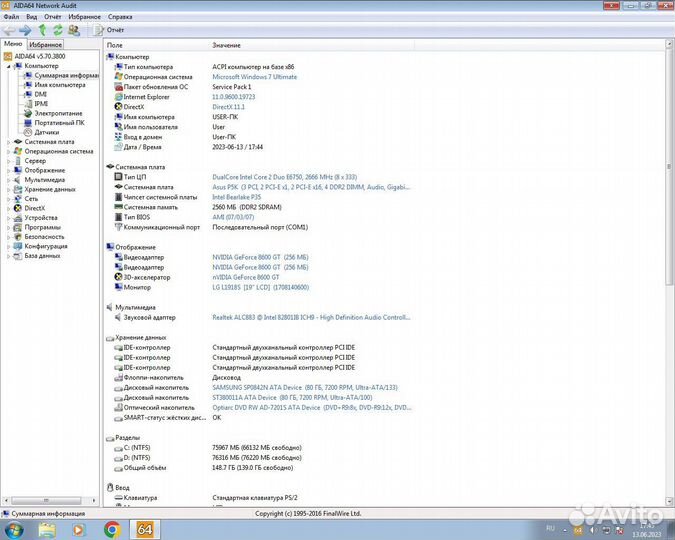This screenshot has width=675, height=540.
Task: Select Конфигурация in the tree
Action: tap(46, 246)
